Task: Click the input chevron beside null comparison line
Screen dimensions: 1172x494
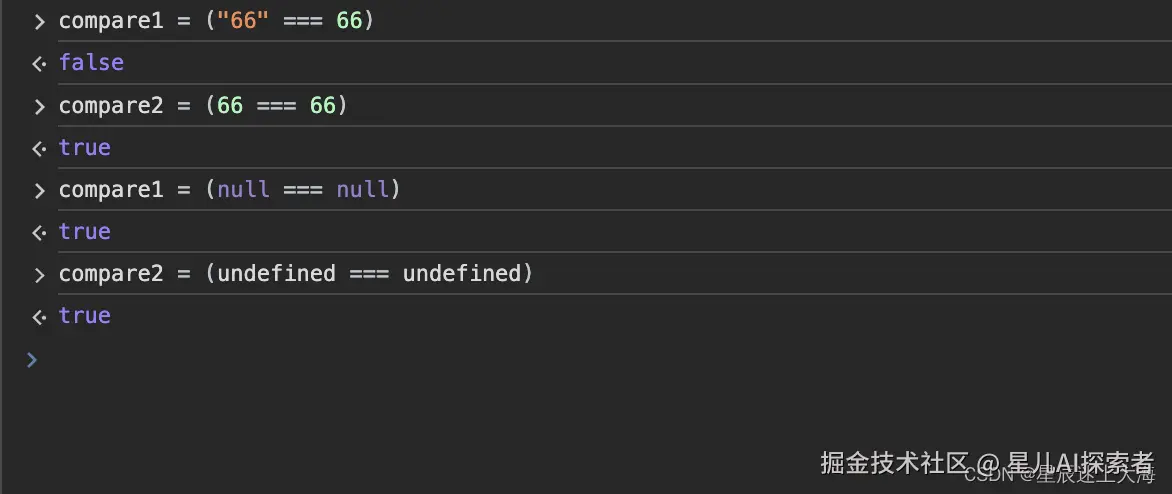Action: click(x=40, y=191)
